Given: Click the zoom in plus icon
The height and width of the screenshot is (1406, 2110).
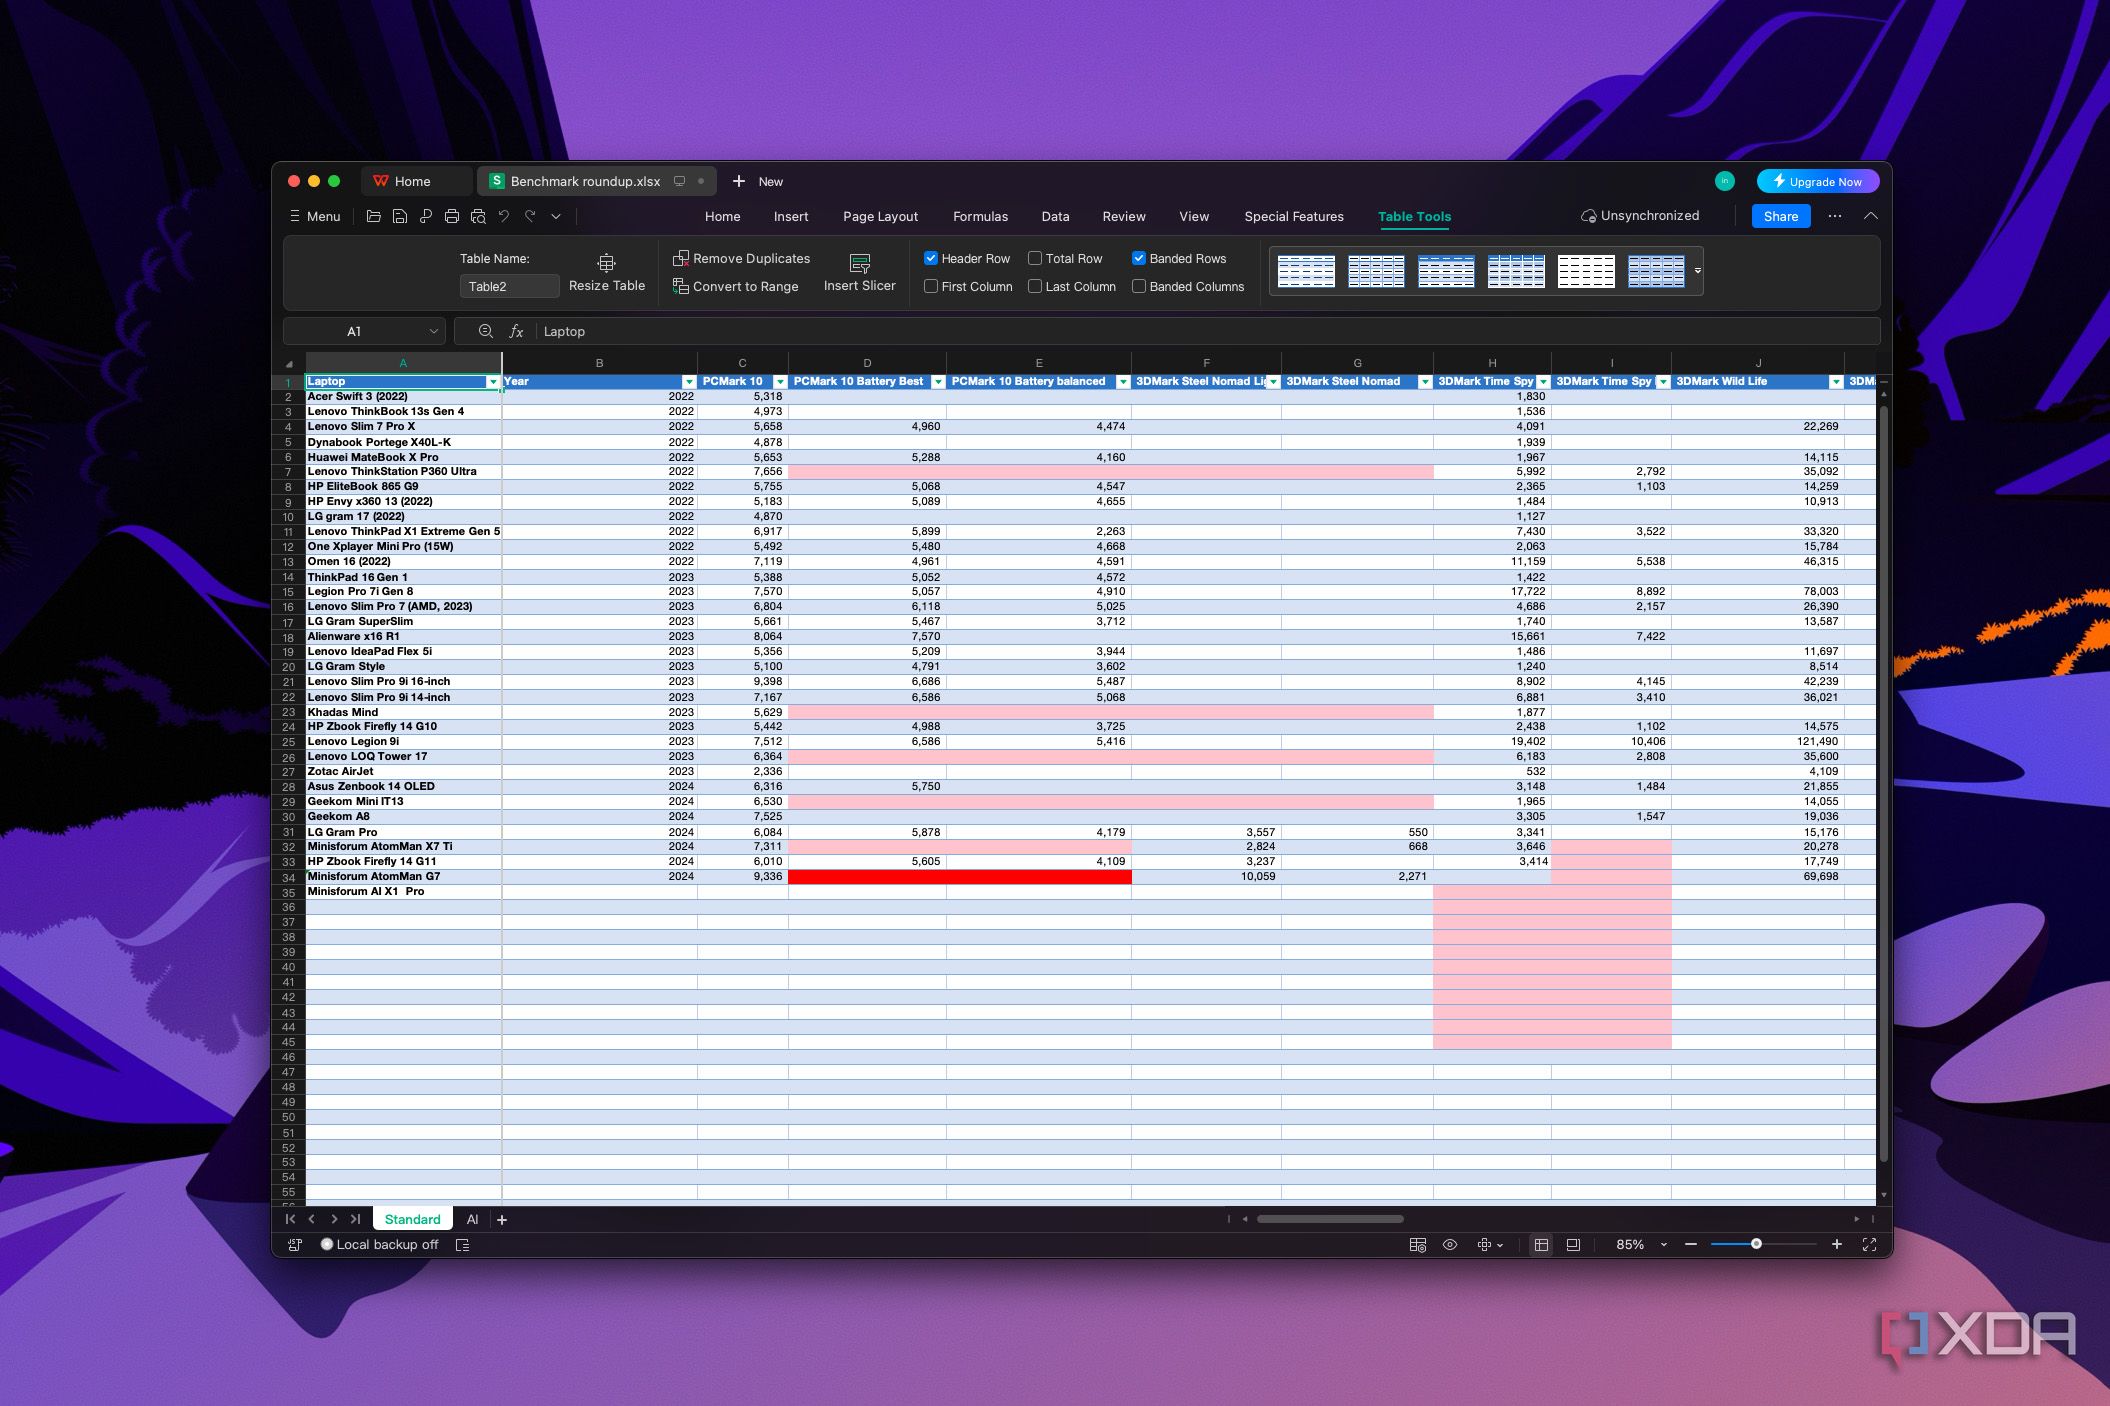Looking at the screenshot, I should pos(1837,1245).
